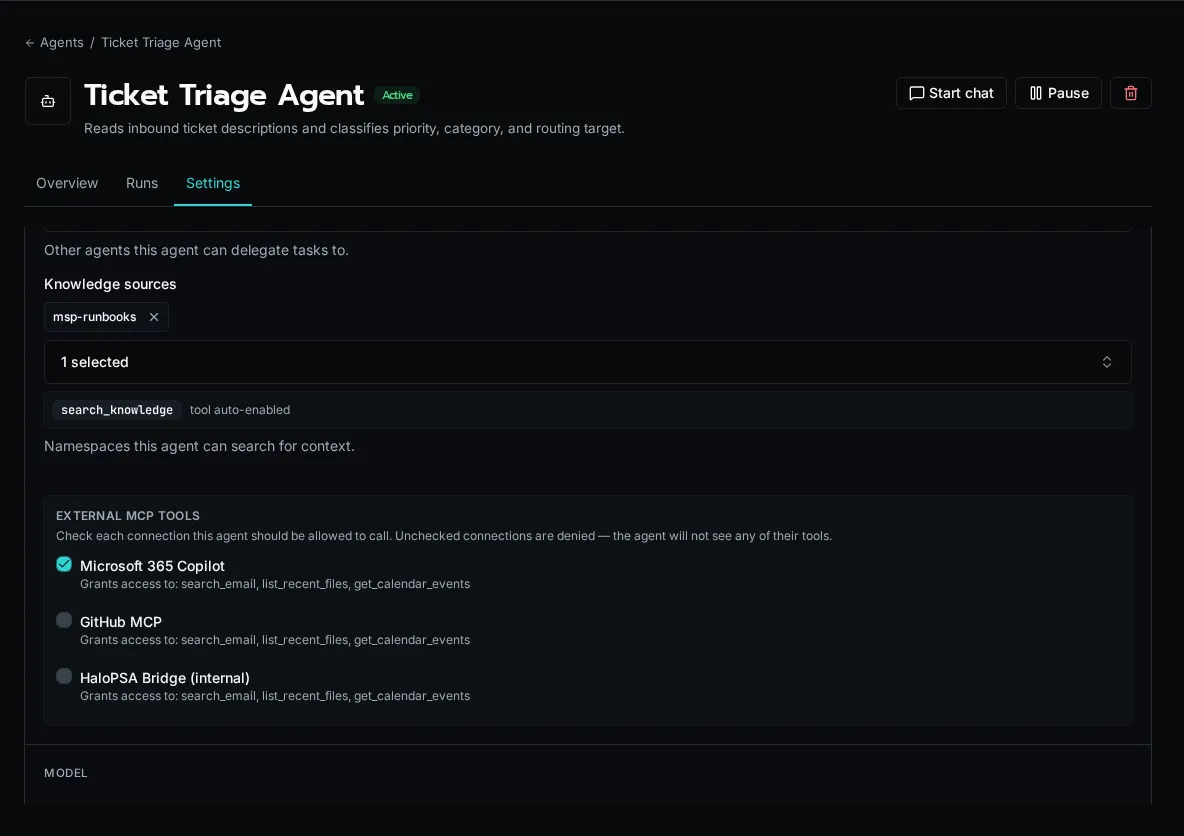Enable the GitHub MCP connection
Screen dimensions: 1184x836
(x=64, y=620)
